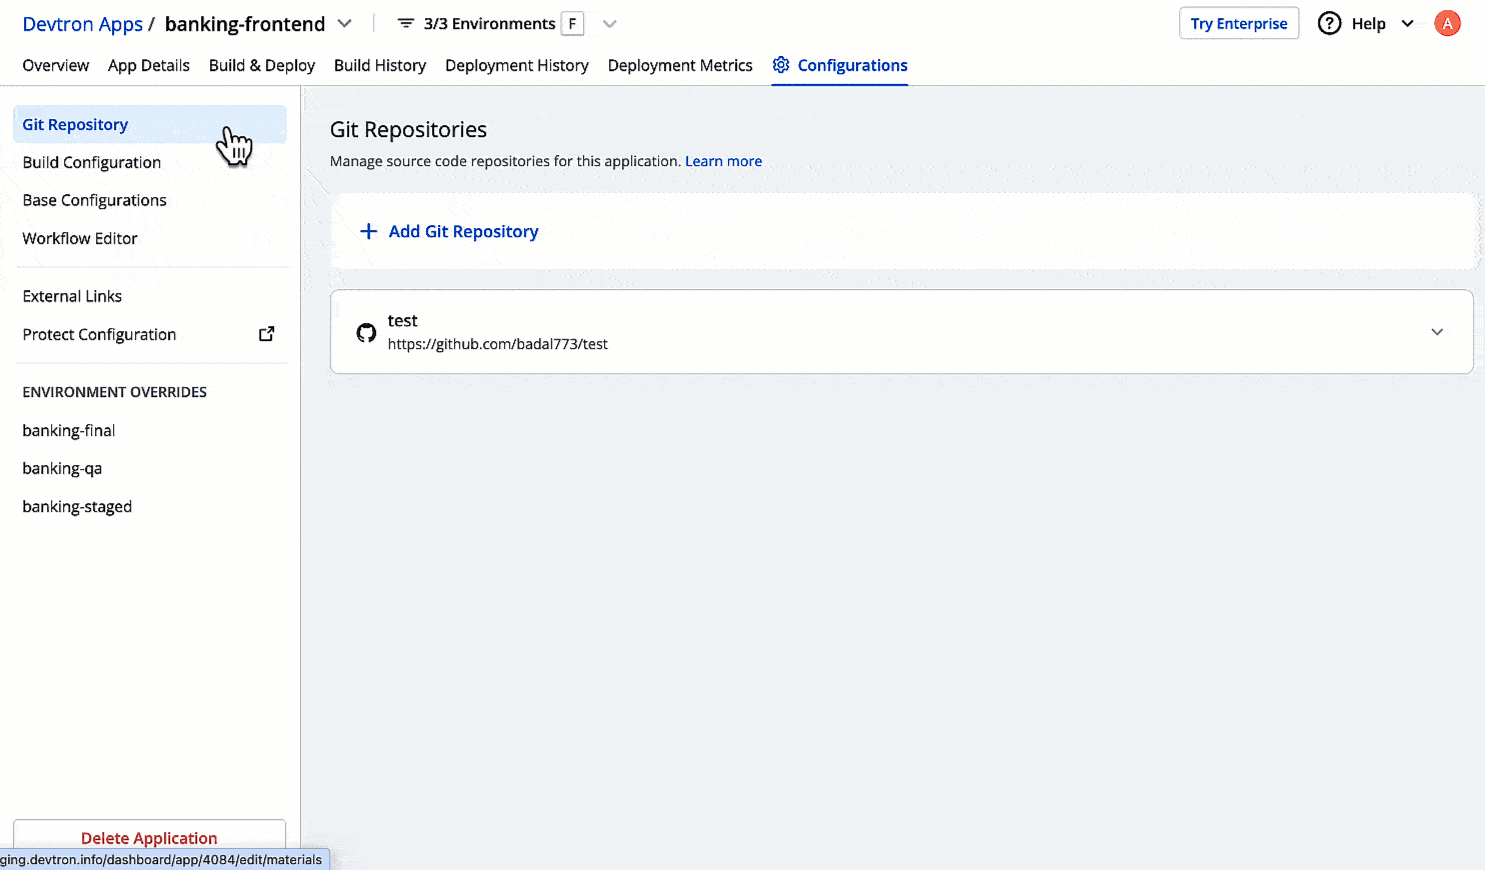Go to the Overview tab
Screen dimensions: 1485x870
[x=55, y=66]
